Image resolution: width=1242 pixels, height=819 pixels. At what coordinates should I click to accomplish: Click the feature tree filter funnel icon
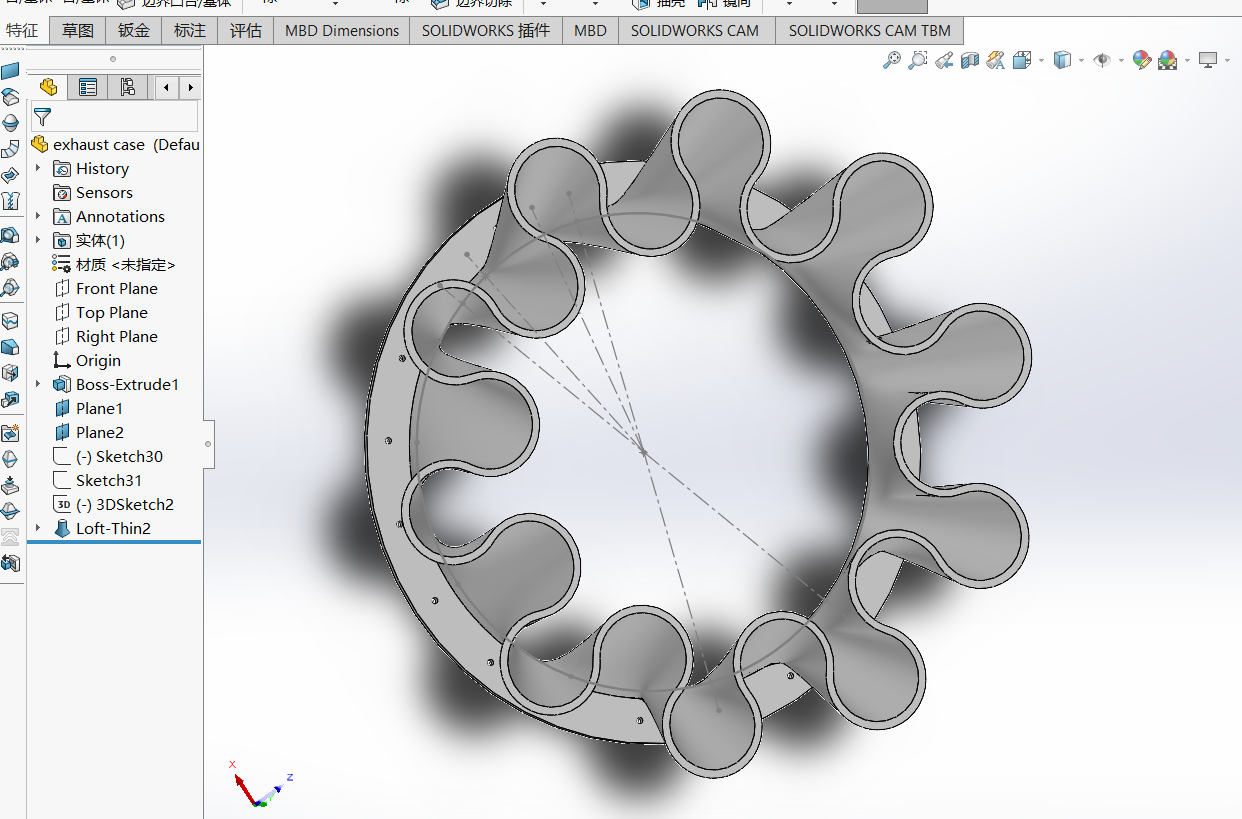pos(42,117)
